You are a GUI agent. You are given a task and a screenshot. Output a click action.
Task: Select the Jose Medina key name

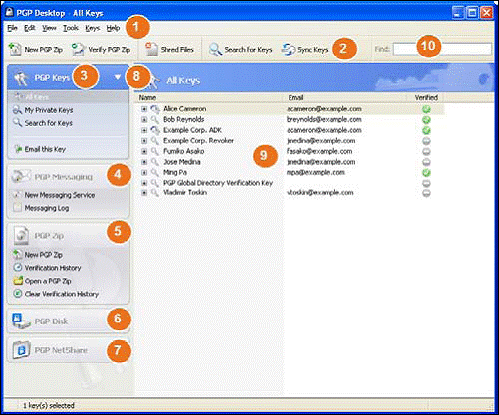tap(182, 162)
